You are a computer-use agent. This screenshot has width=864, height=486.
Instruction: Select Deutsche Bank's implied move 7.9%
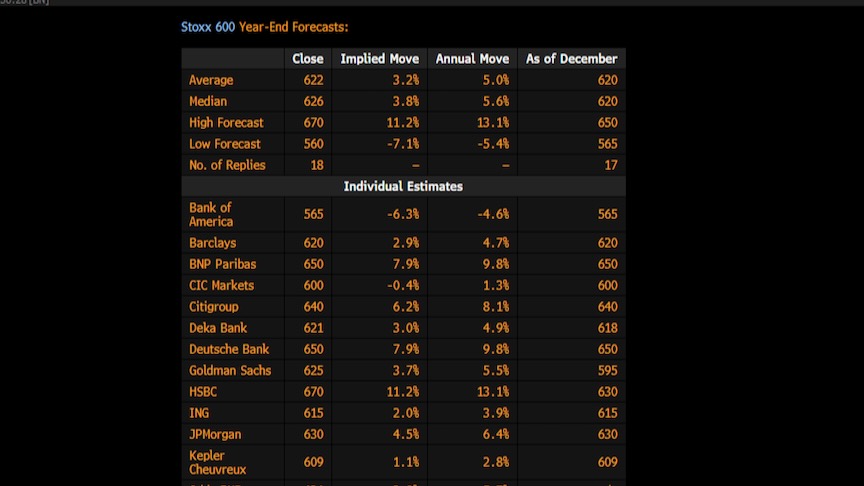tap(402, 349)
